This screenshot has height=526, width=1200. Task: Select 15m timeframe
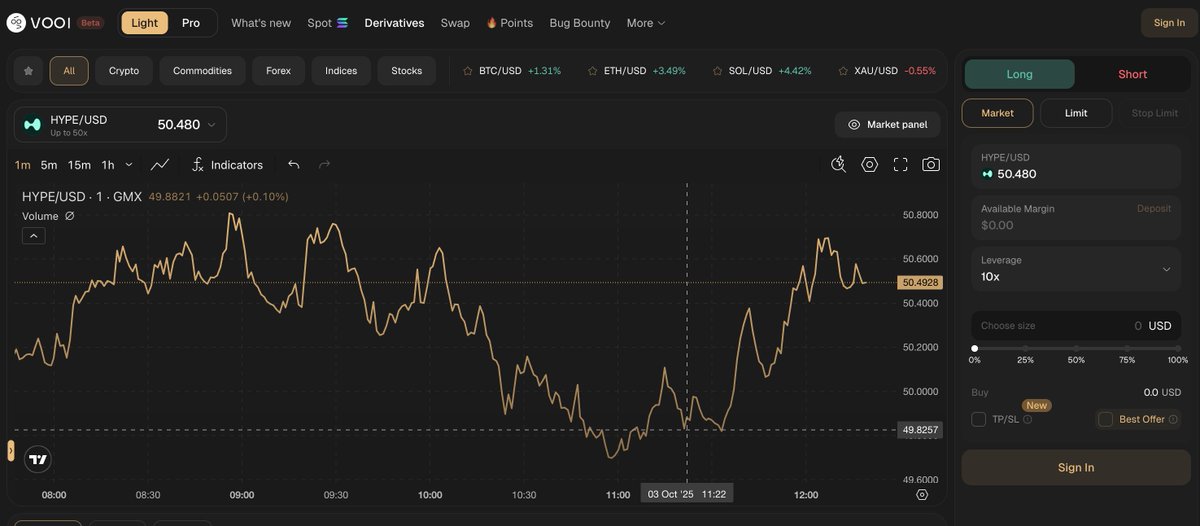click(79, 165)
